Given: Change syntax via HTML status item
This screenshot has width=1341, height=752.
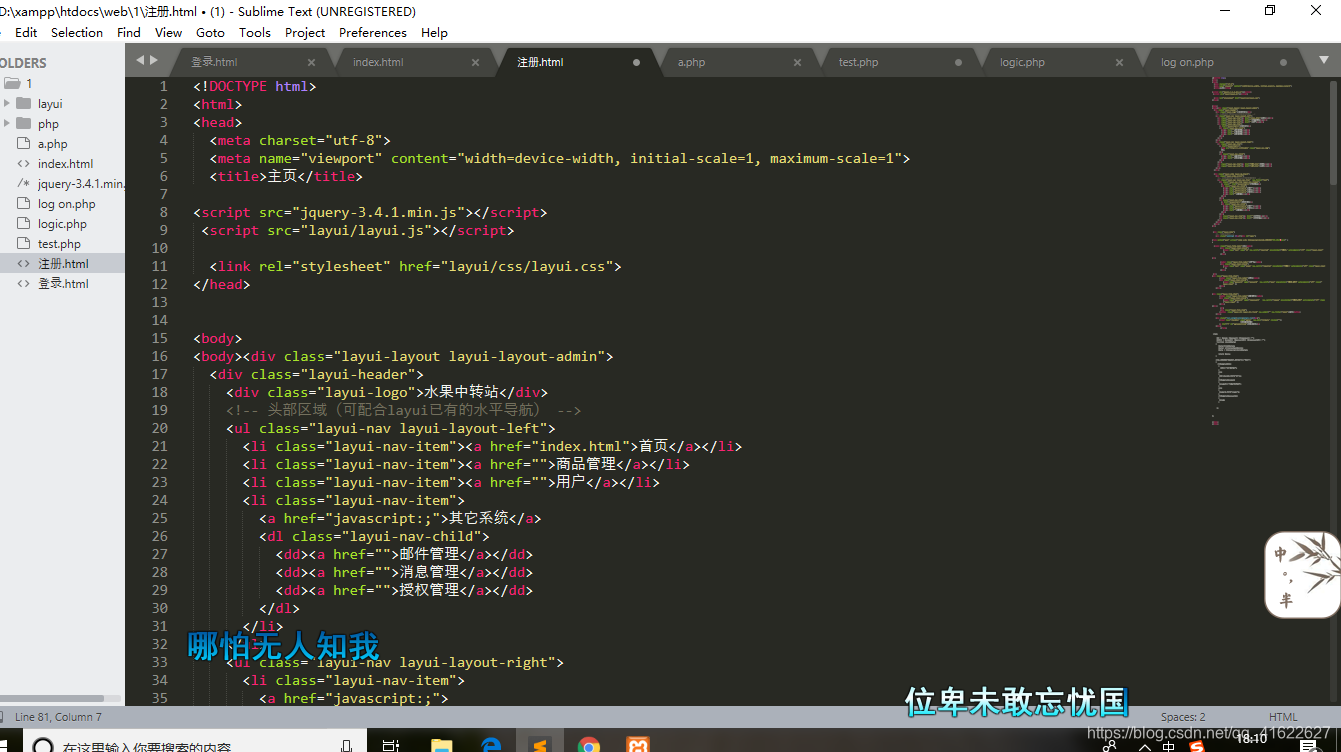Looking at the screenshot, I should pos(1283,717).
